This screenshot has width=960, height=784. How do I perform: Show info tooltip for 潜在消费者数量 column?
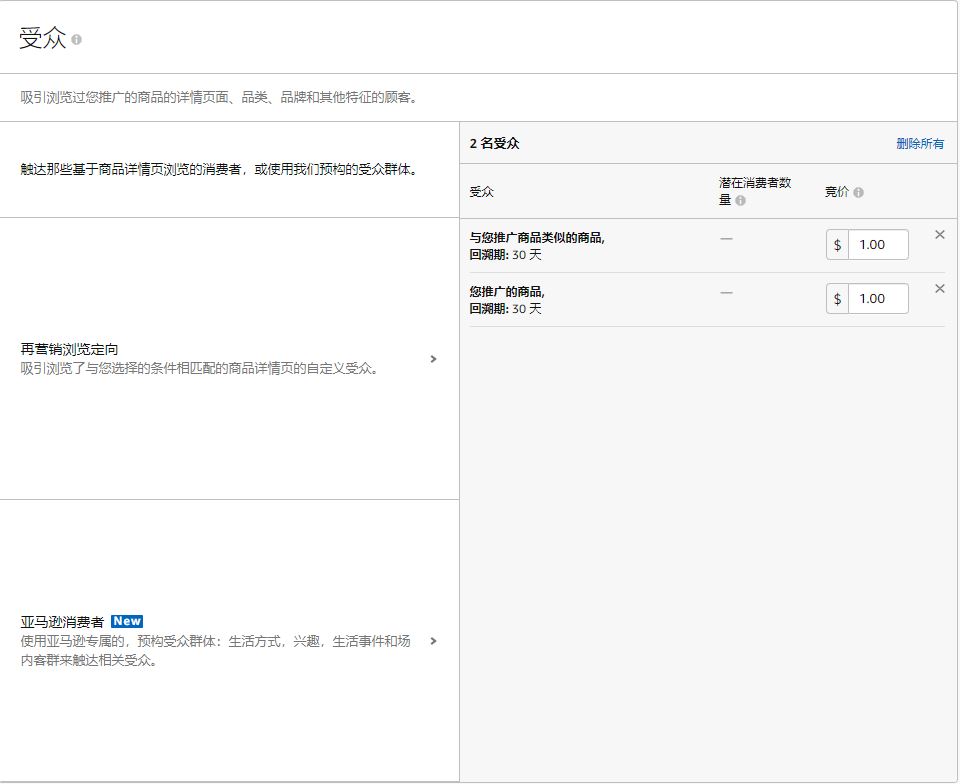(x=740, y=201)
